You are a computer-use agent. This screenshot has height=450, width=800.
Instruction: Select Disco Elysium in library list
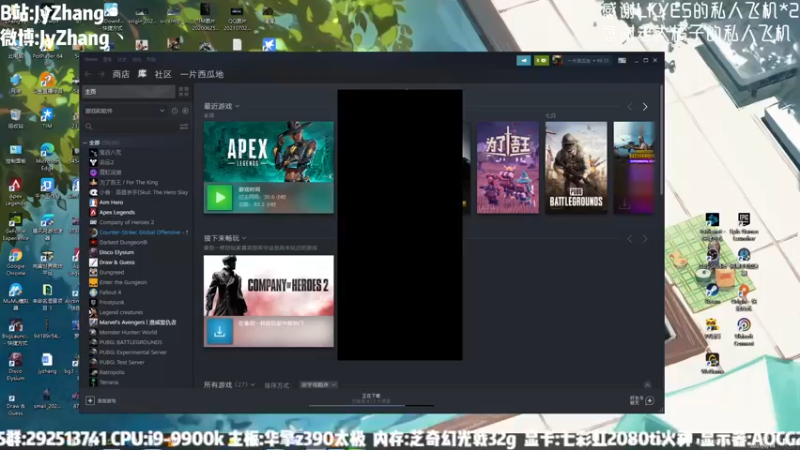pyautogui.click(x=116, y=252)
